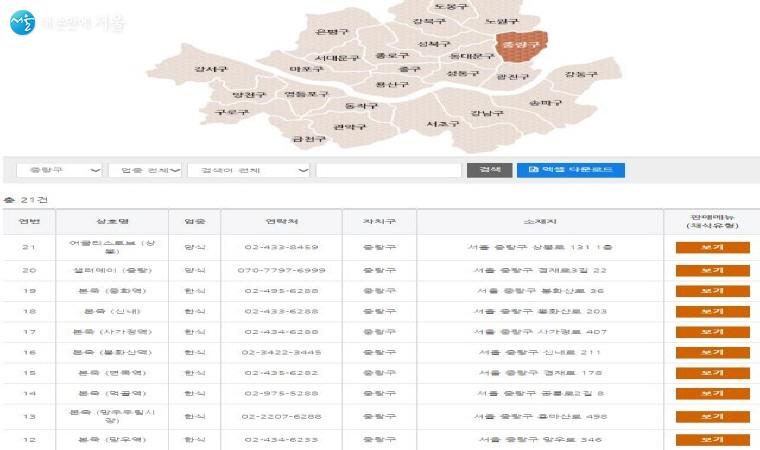Select 노원구 on the Seoul map
The height and width of the screenshot is (450, 760).
[x=501, y=21]
